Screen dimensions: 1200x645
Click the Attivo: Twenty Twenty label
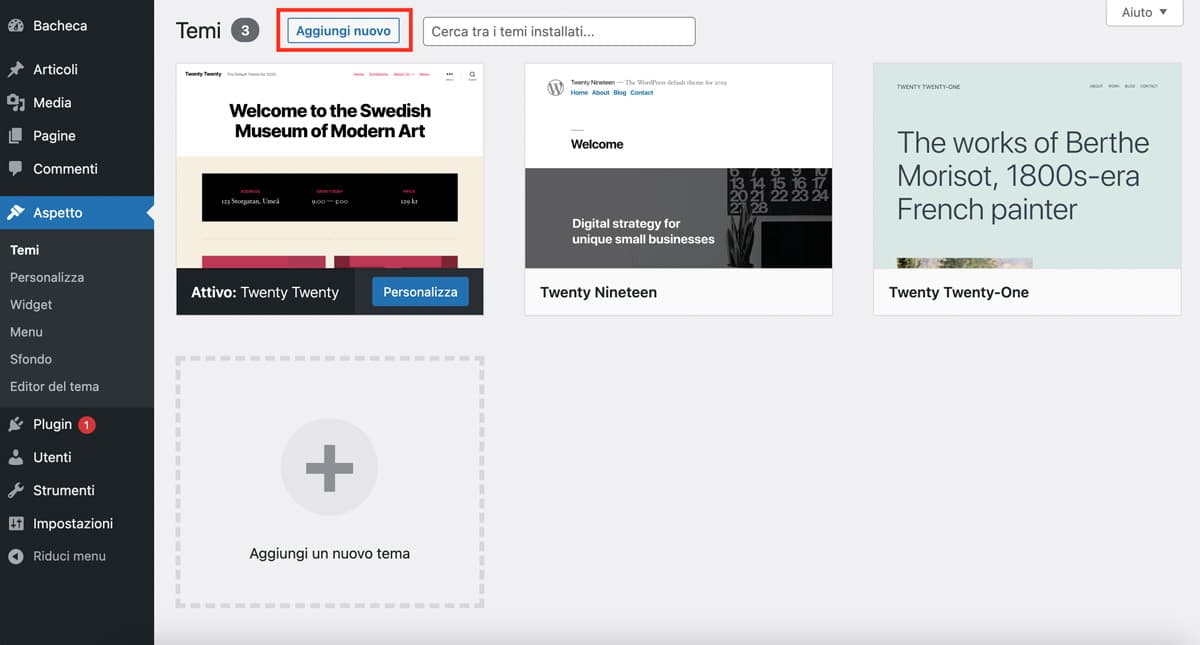(x=265, y=293)
